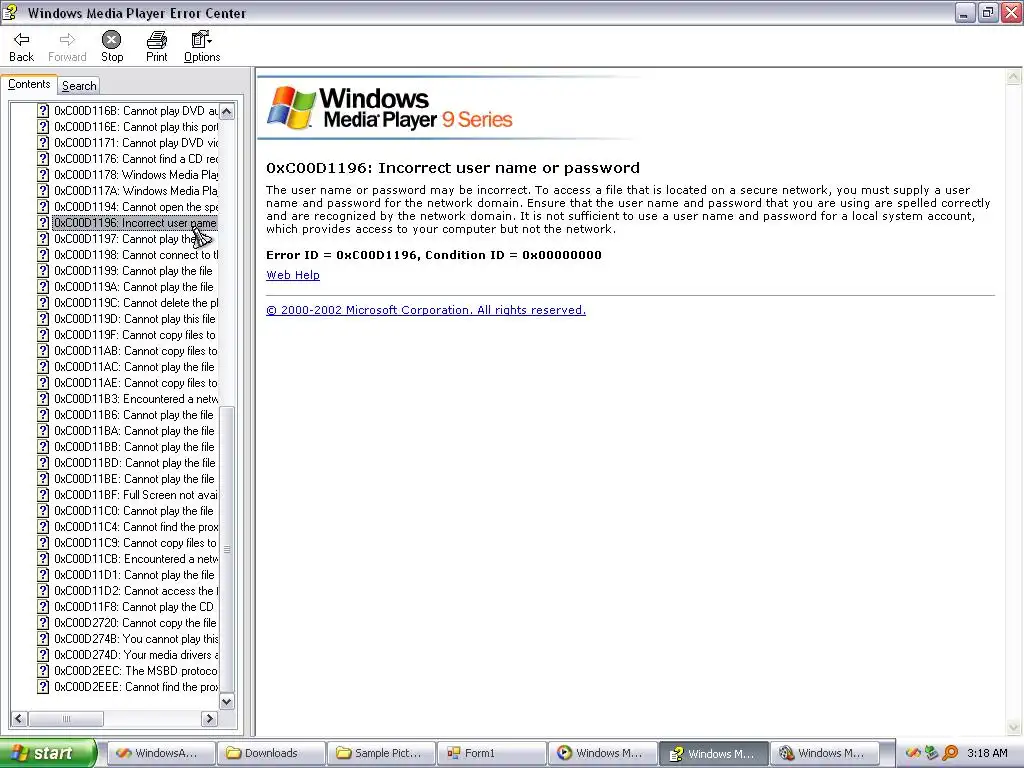Stop loading the help page
The height and width of the screenshot is (768, 1024).
[x=112, y=47]
